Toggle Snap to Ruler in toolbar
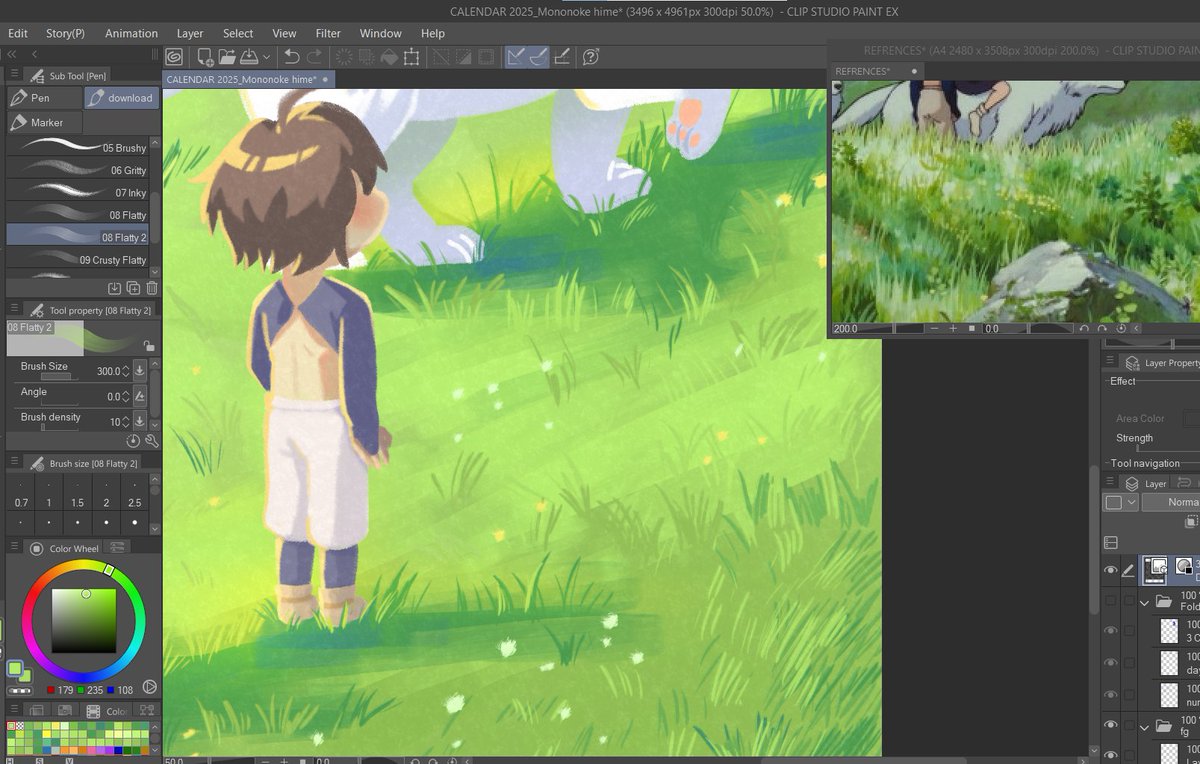Screen dimensions: 1200x764 point(516,57)
